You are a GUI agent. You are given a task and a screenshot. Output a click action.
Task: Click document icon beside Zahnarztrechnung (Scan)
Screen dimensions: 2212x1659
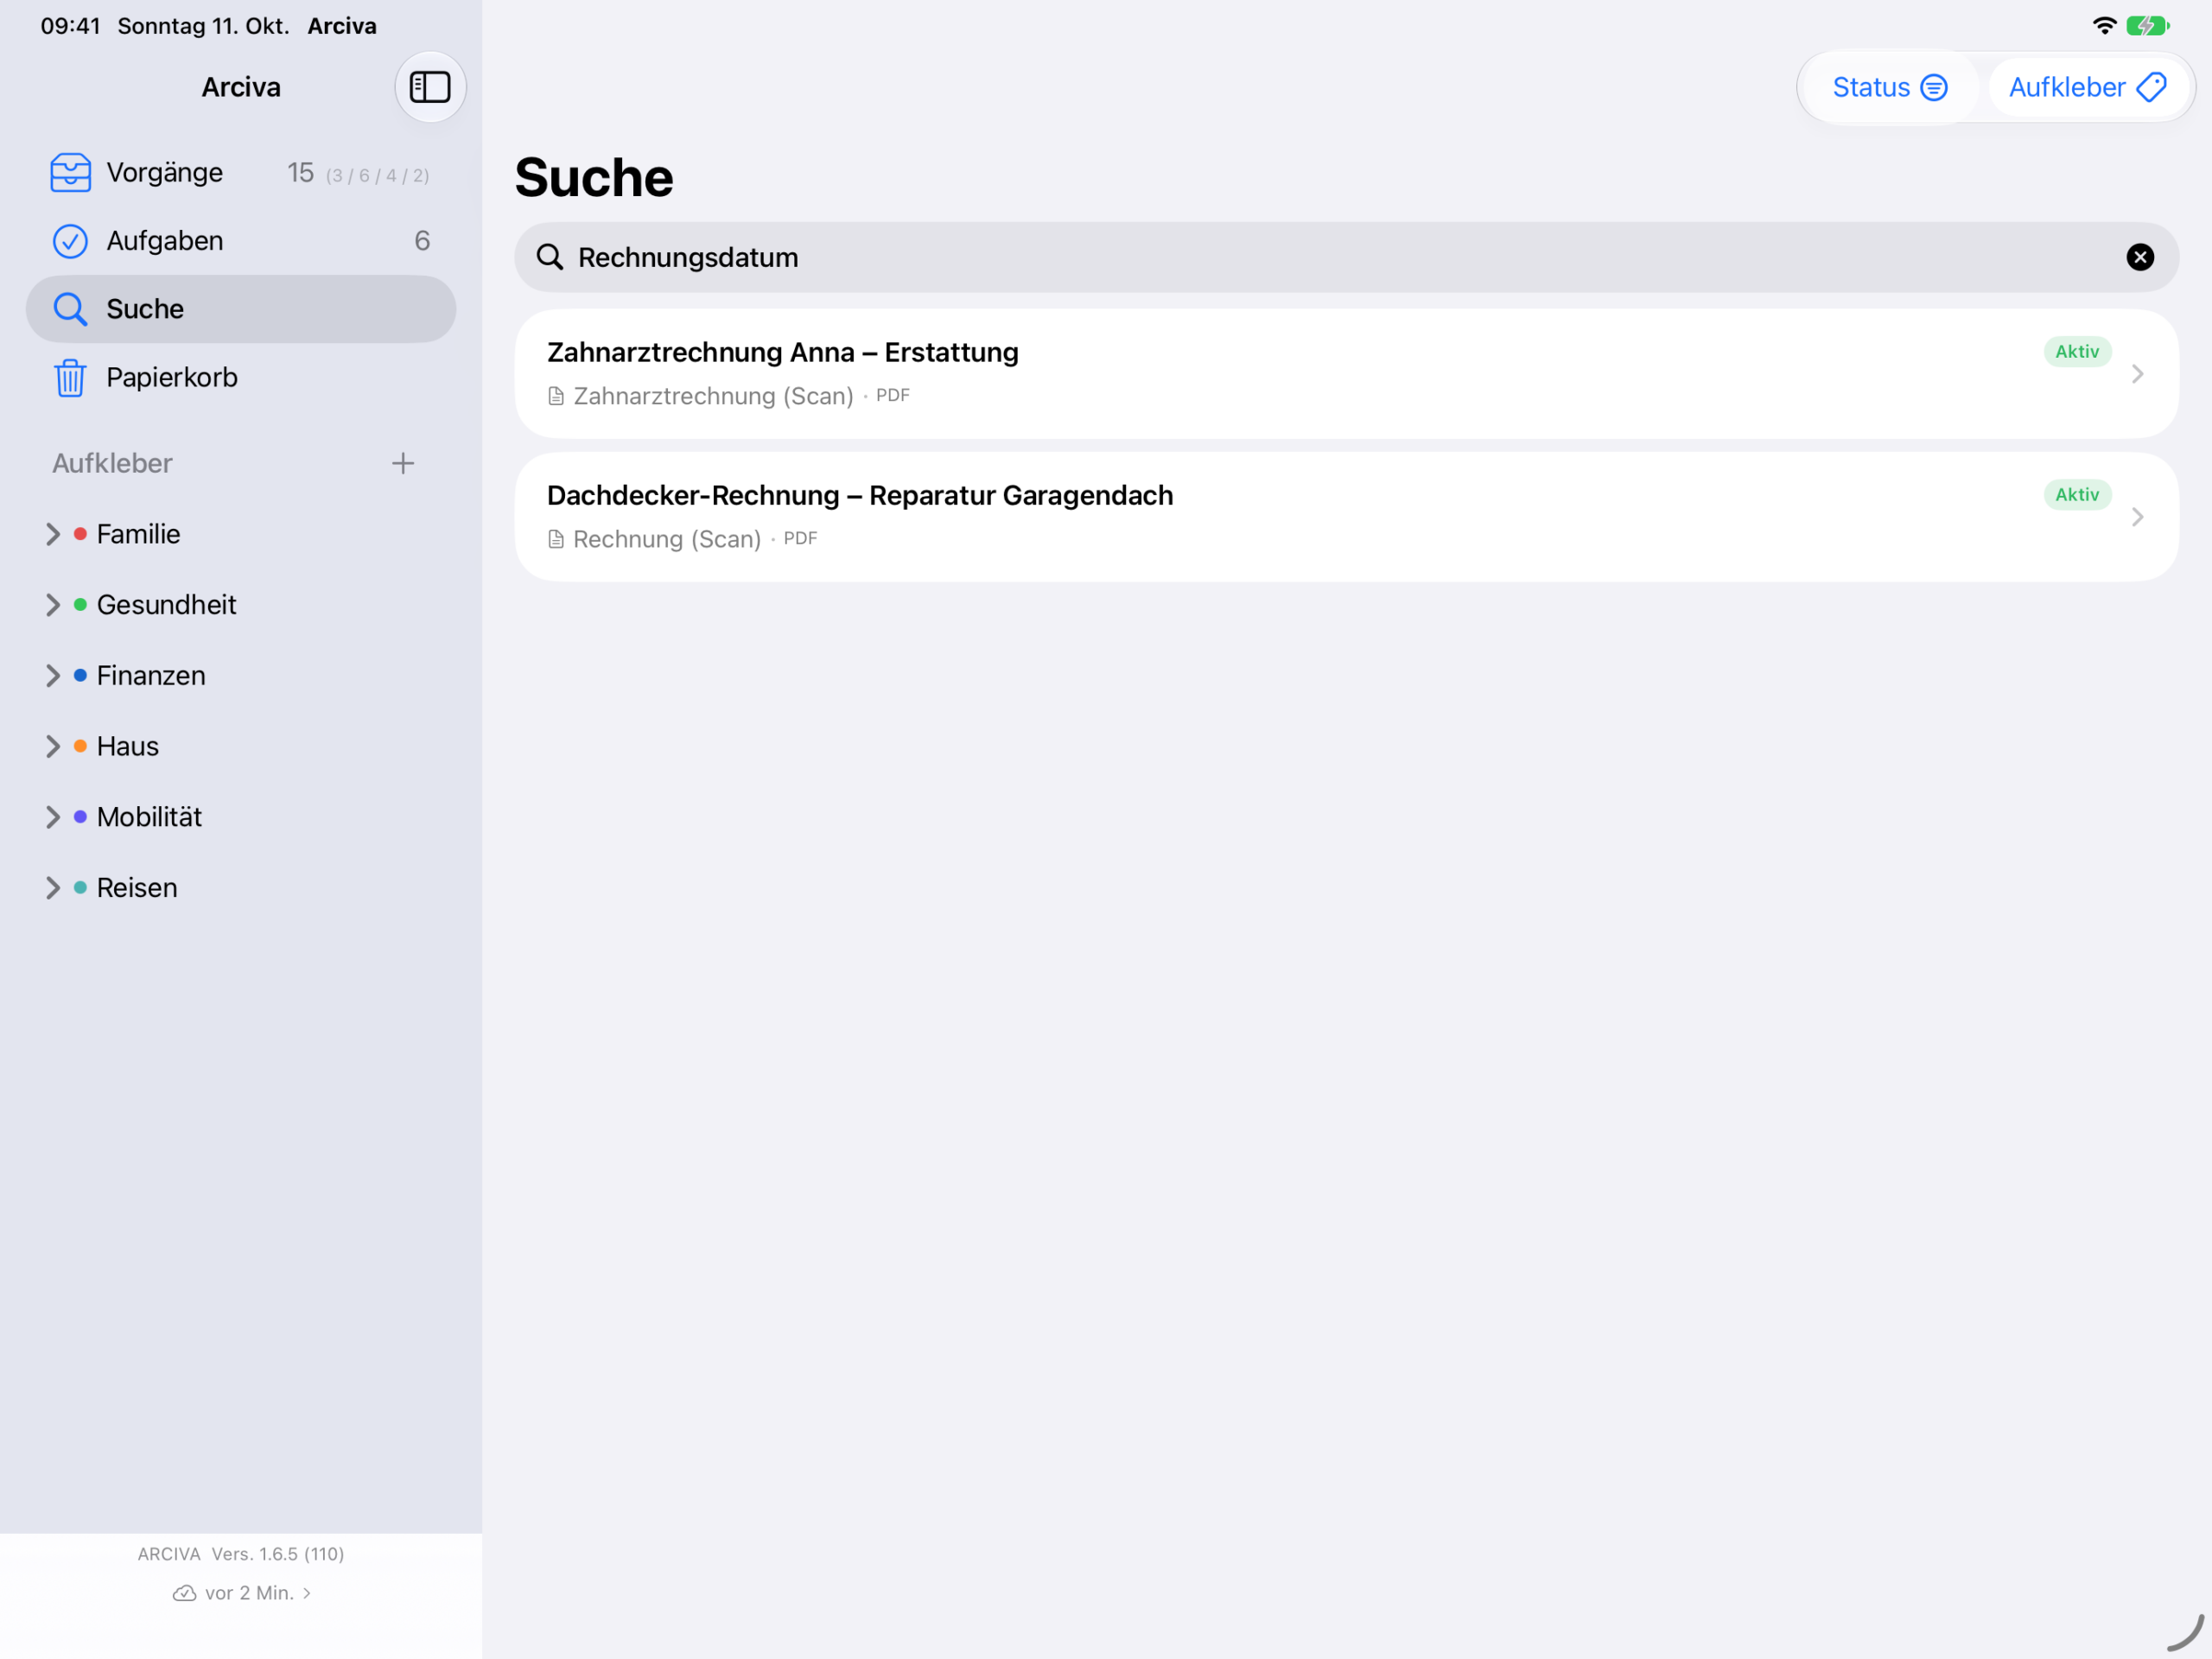coord(556,397)
